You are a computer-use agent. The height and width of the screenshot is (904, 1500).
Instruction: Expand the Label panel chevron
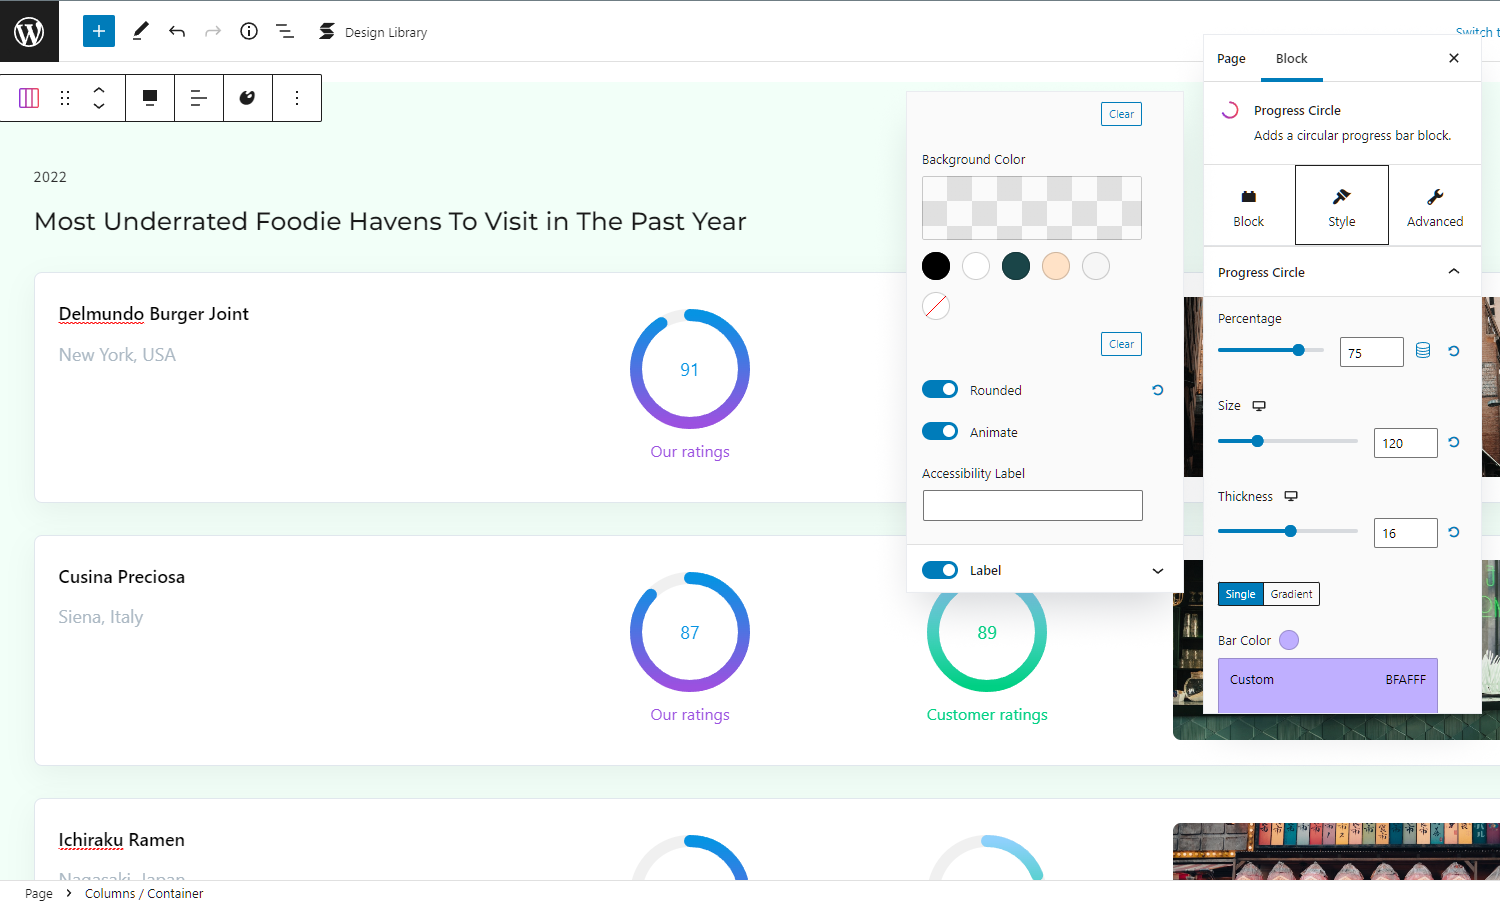pos(1158,571)
